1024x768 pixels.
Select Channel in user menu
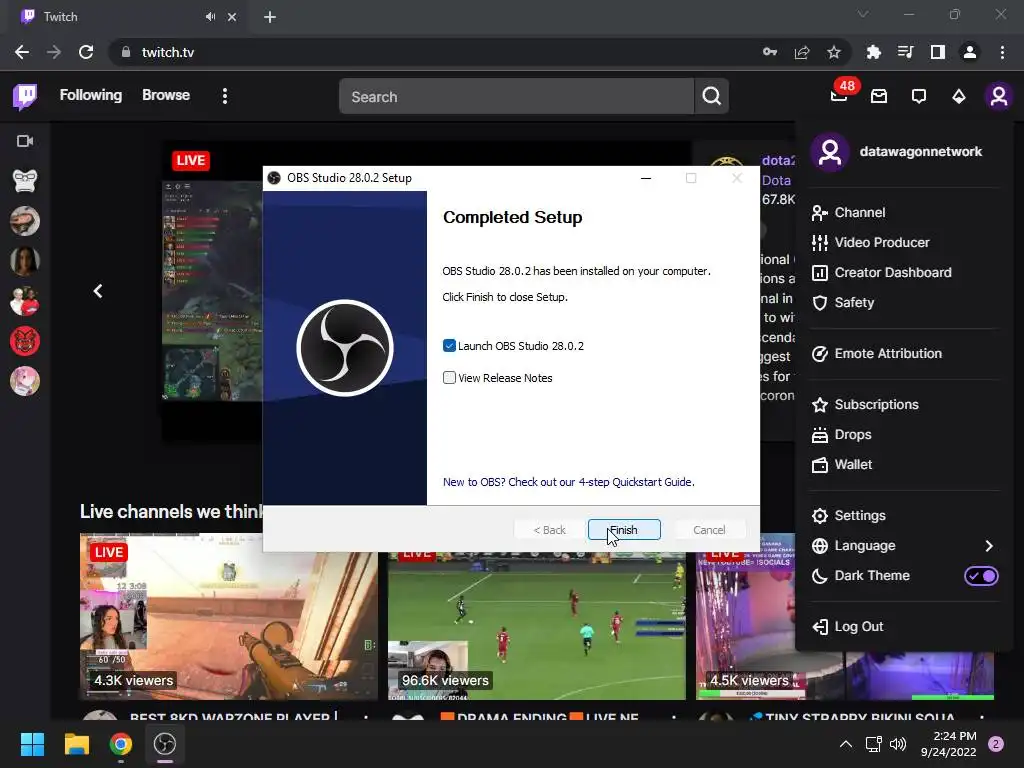point(904,212)
